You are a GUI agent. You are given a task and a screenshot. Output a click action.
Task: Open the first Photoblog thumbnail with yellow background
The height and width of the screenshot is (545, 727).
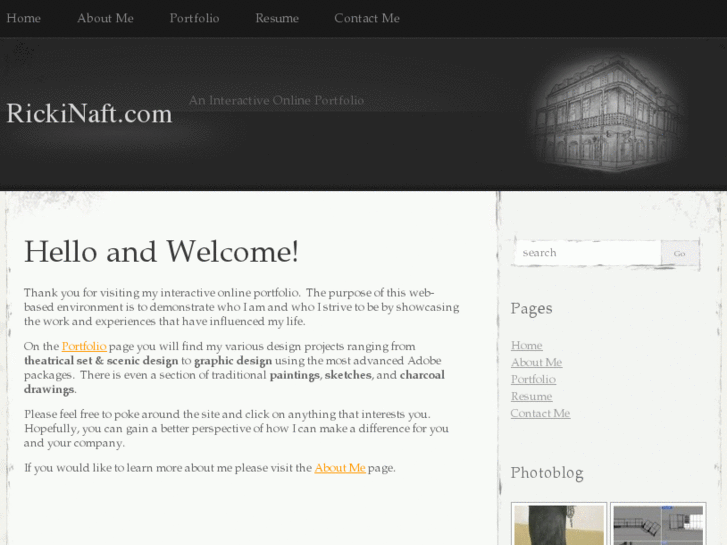(x=559, y=524)
